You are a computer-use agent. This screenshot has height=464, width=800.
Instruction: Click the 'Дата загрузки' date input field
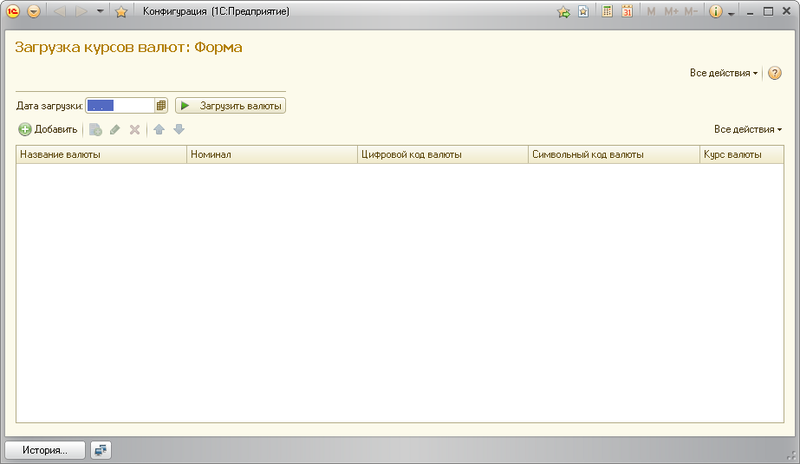(120, 106)
